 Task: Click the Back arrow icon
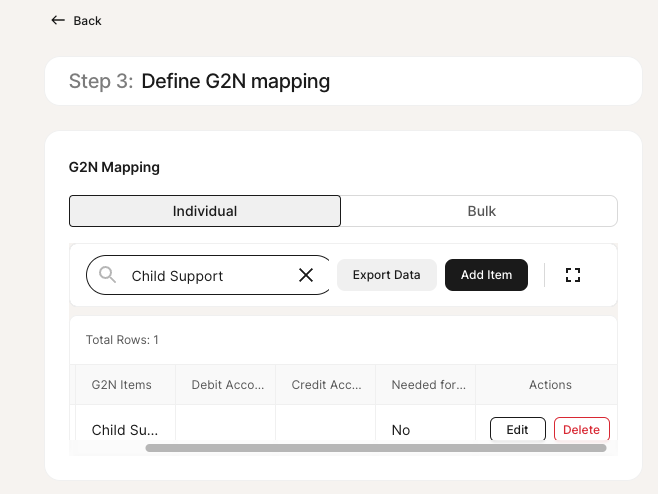click(x=58, y=20)
